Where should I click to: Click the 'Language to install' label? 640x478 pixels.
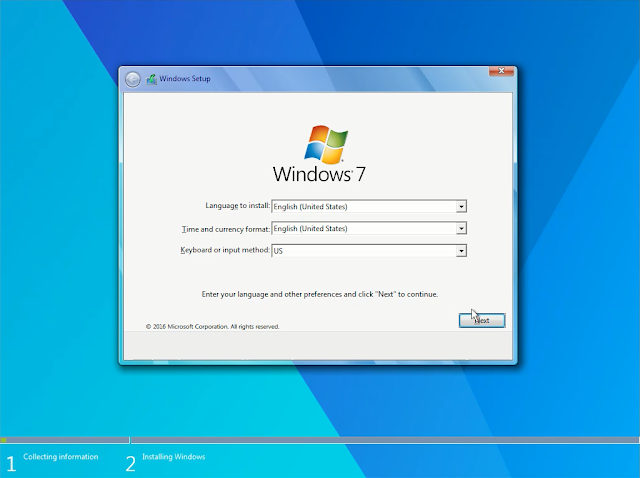click(238, 206)
